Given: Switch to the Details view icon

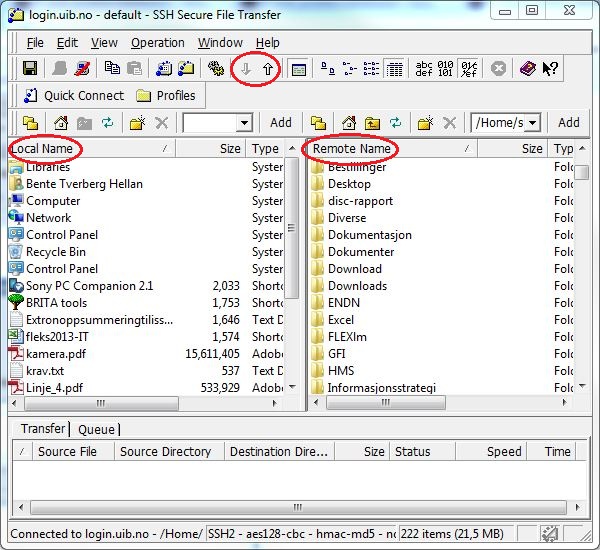Looking at the screenshot, I should tap(394, 69).
